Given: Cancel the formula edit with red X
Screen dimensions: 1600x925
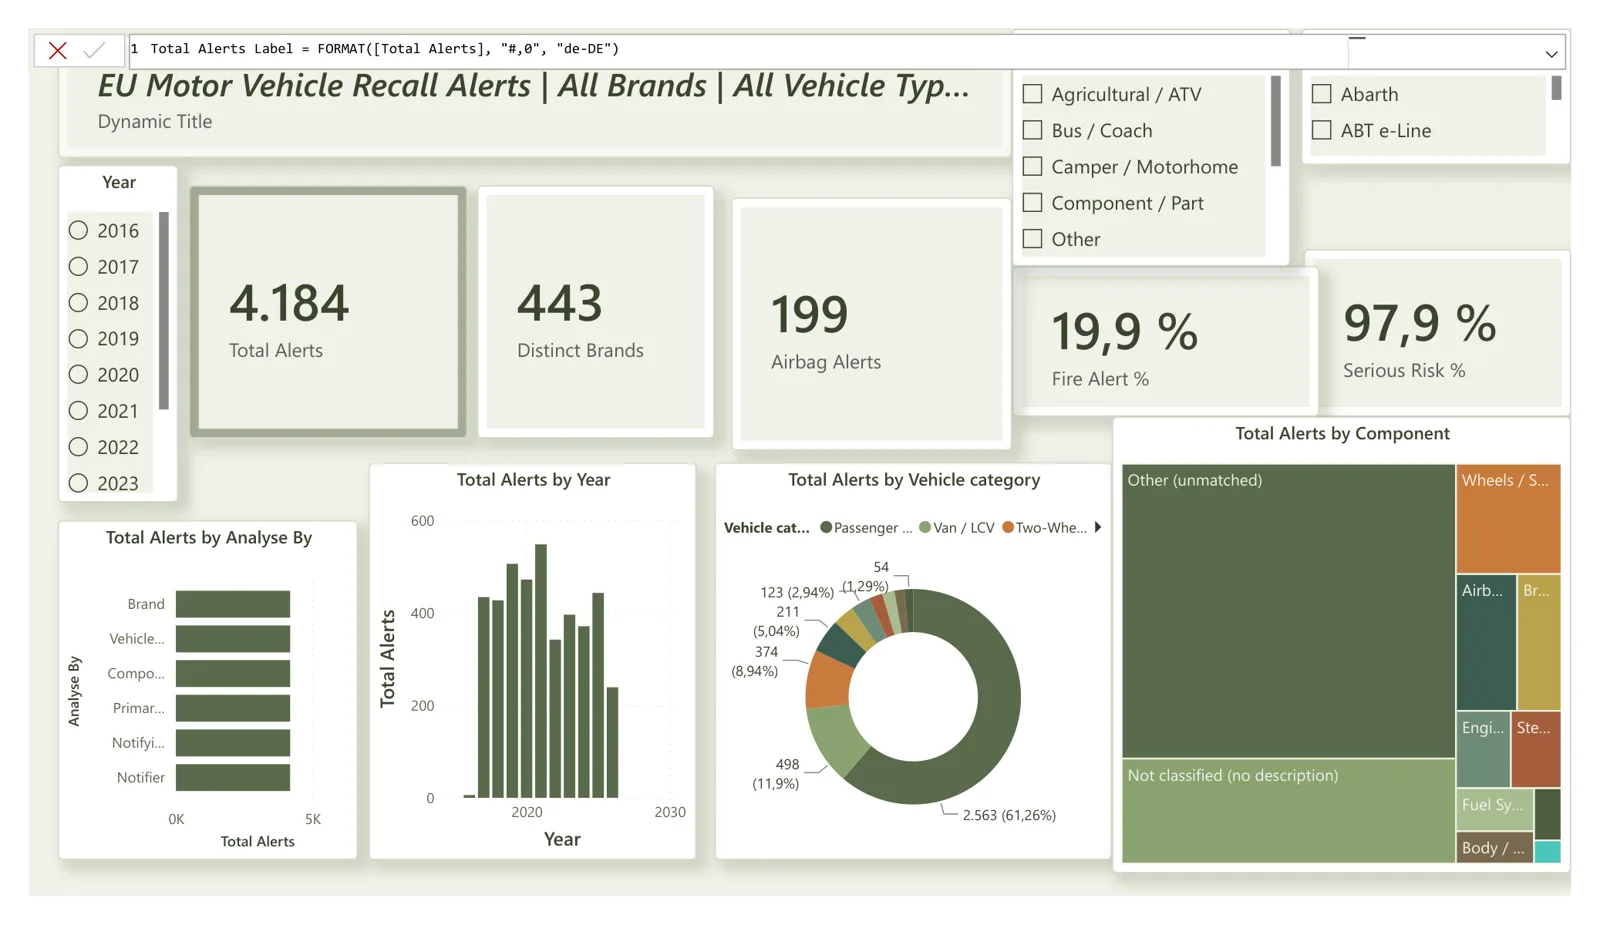Looking at the screenshot, I should point(58,50).
